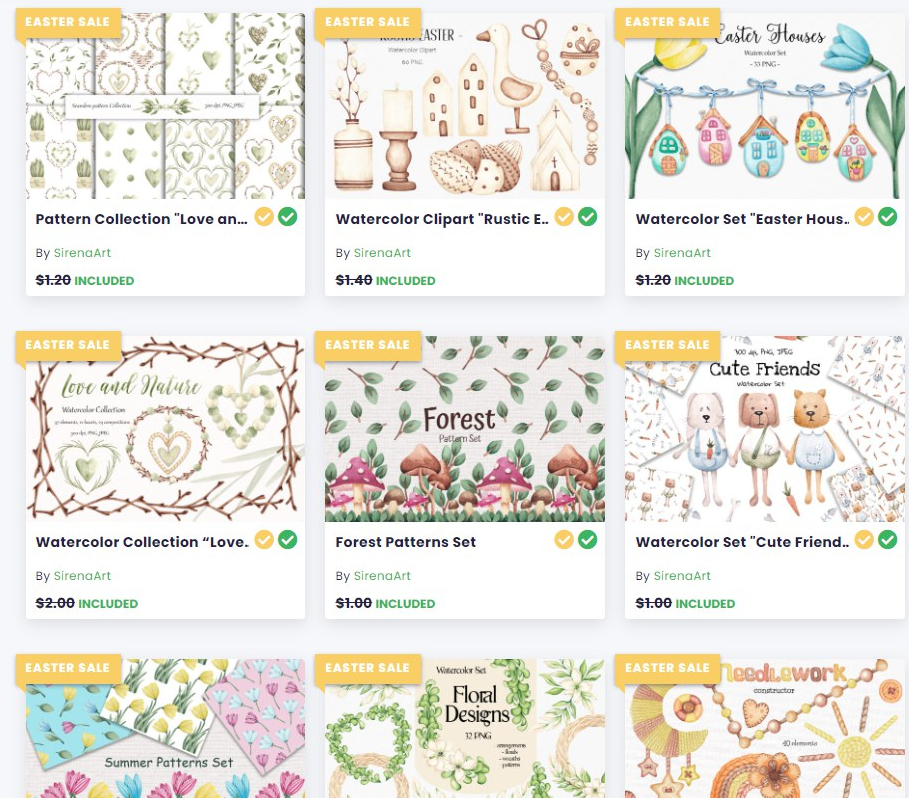Click yellow check badge on Rustic Easter card
The width and height of the screenshot is (909, 798).
pos(563,217)
